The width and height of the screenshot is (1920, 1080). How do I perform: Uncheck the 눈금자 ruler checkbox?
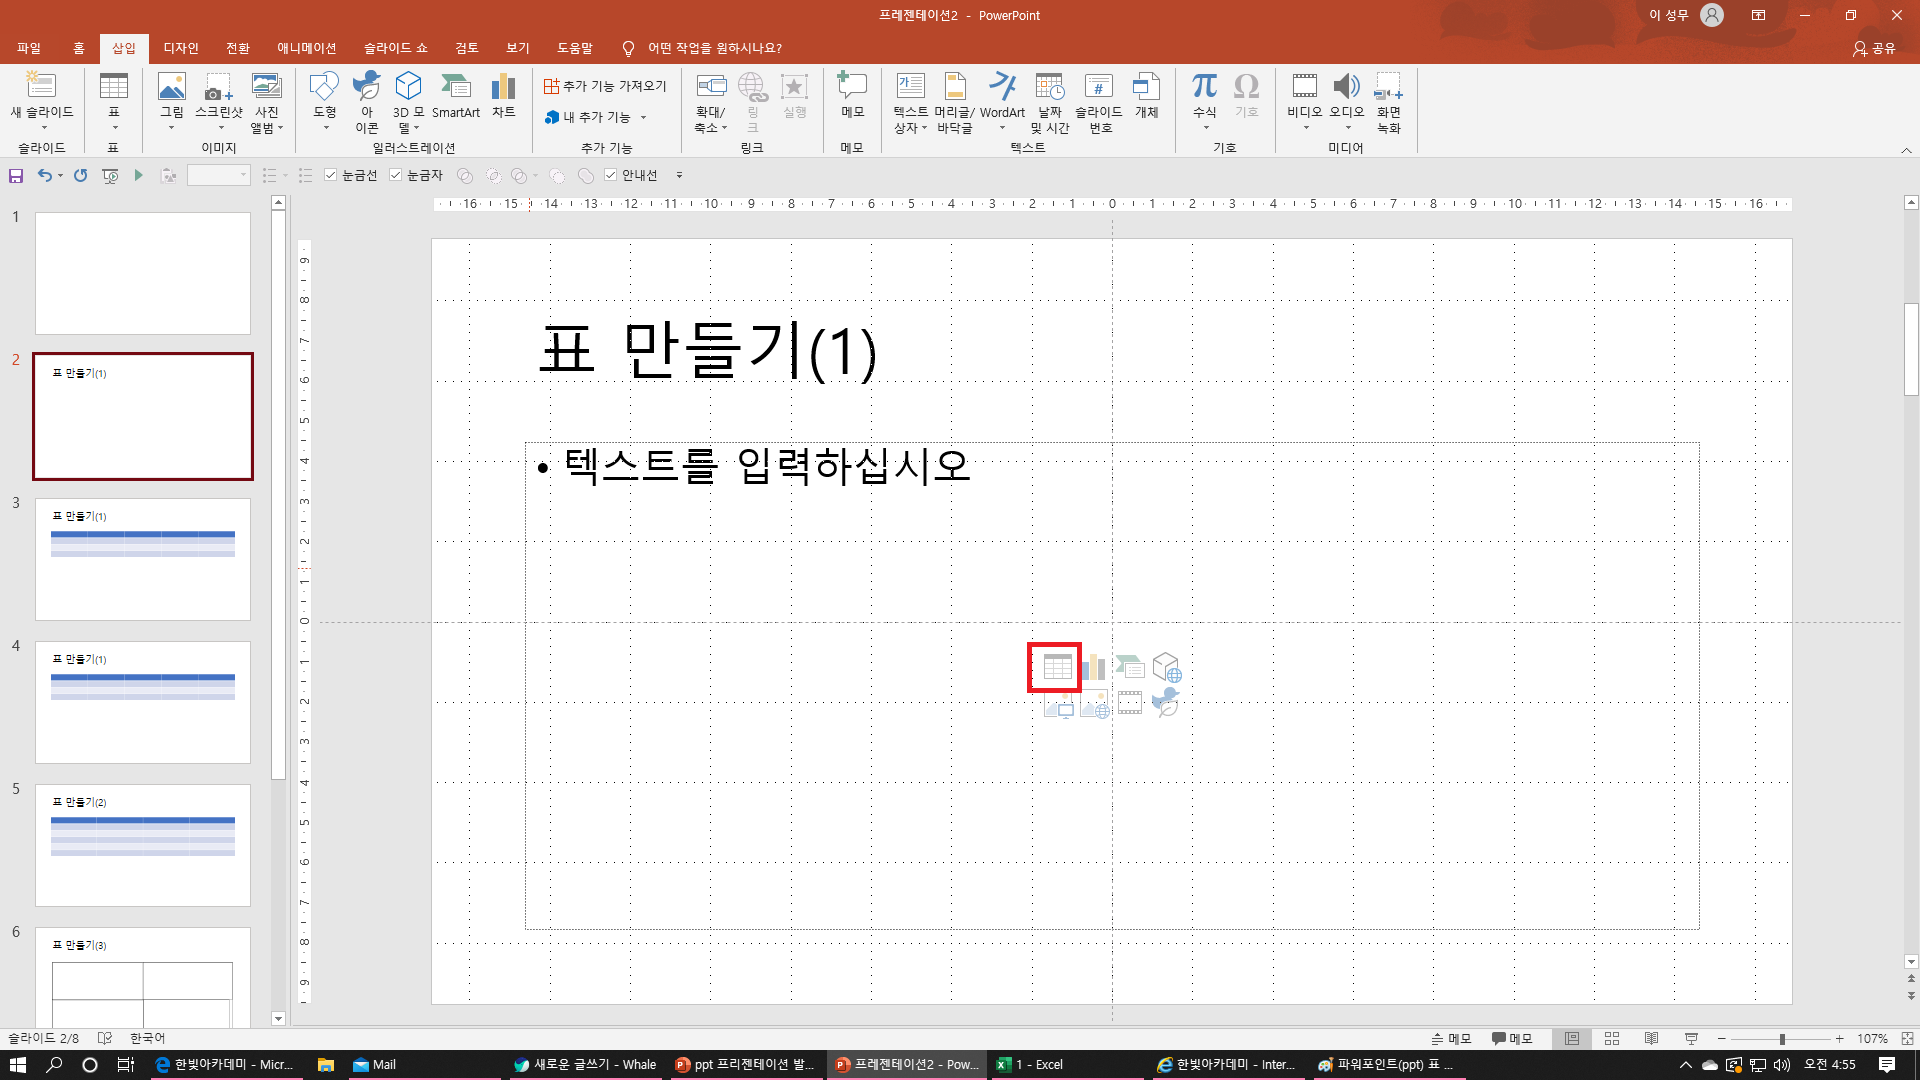[396, 175]
